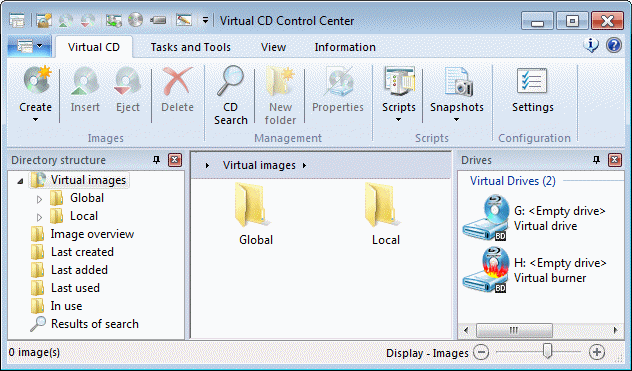Decrease display size with minus button
The image size is (632, 371).
click(481, 352)
